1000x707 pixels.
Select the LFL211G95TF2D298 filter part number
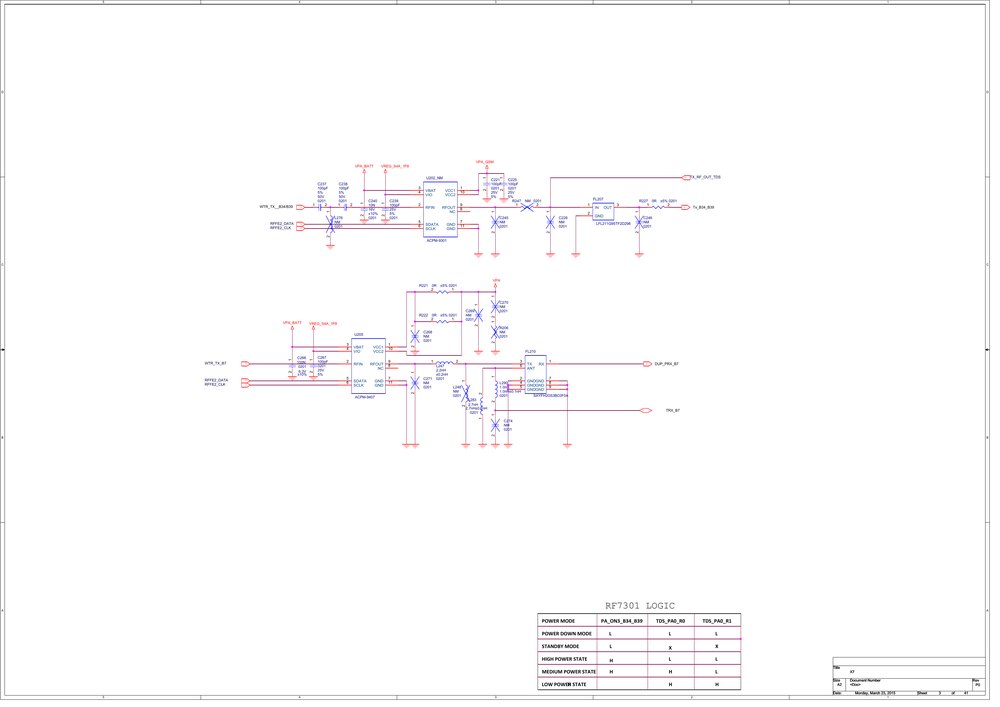[x=613, y=224]
